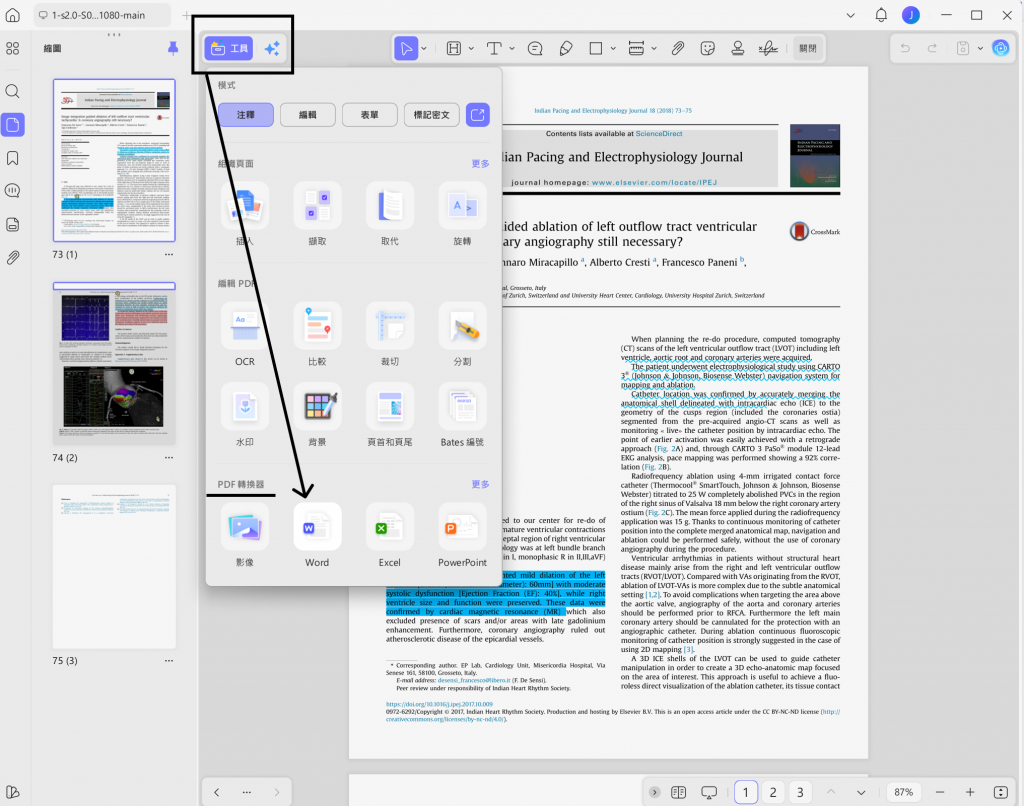Expand the highlight tool dropdown arrow

point(472,48)
